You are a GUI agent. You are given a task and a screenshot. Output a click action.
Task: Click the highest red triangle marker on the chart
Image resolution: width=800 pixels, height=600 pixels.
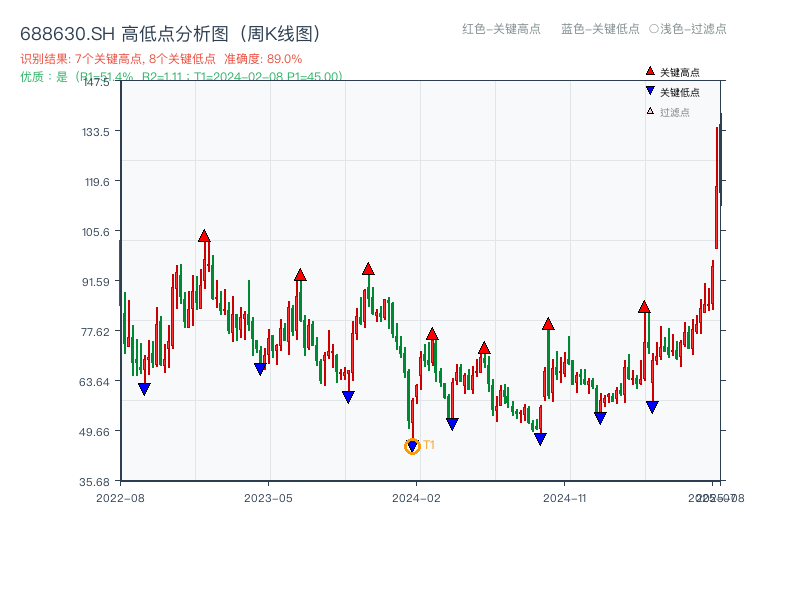pyautogui.click(x=204, y=235)
